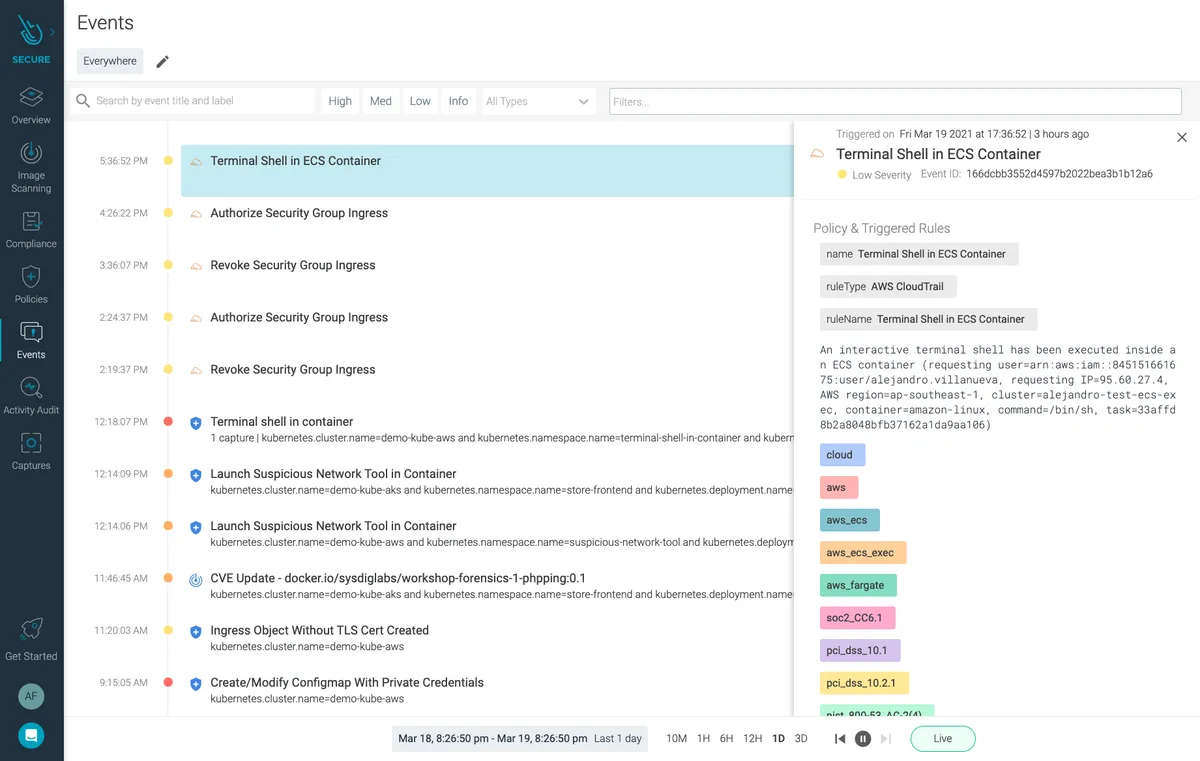
Task: Click the aws_fargate tag
Action: (858, 585)
